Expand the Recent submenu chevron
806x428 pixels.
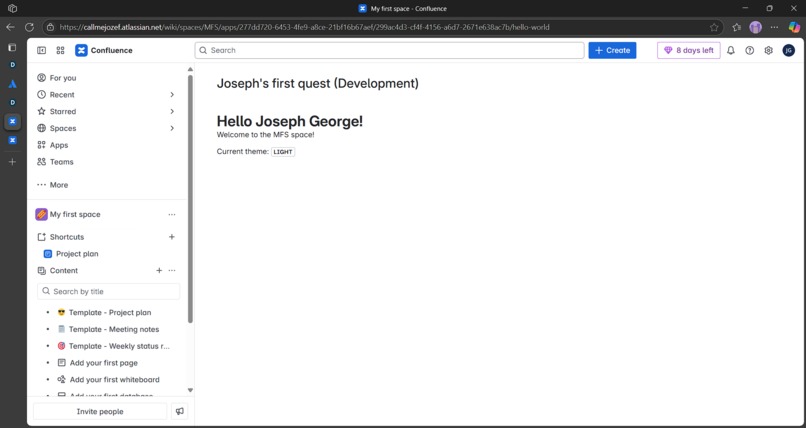click(x=172, y=95)
